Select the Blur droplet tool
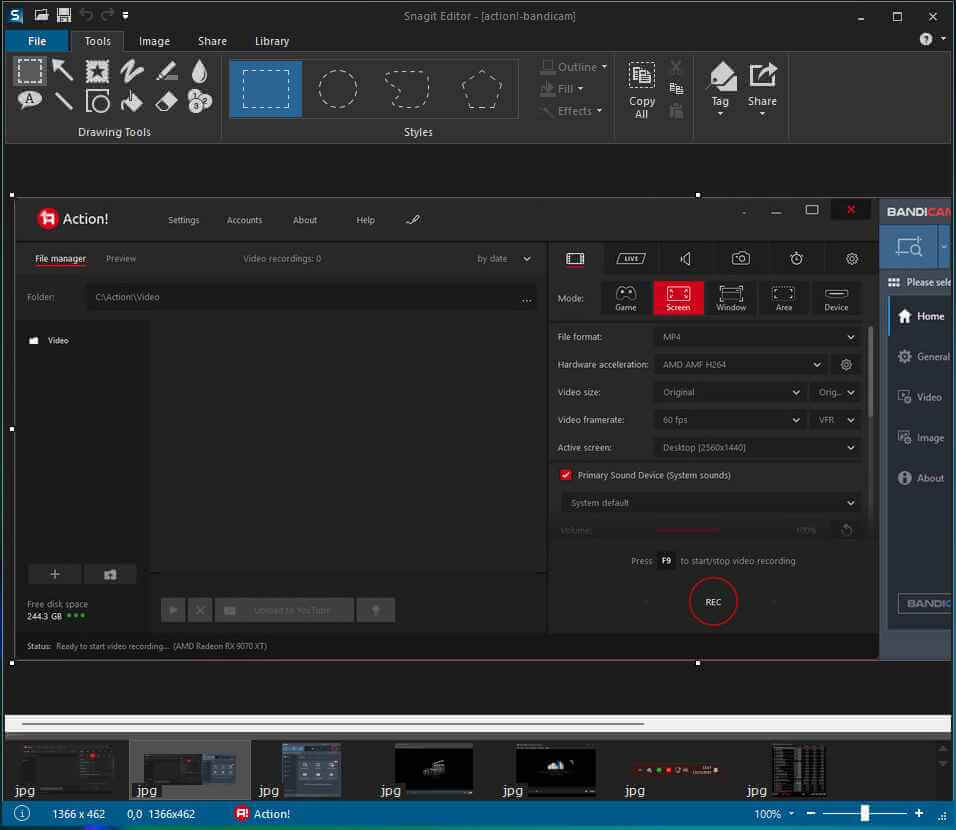The image size is (956, 830). tap(200, 70)
